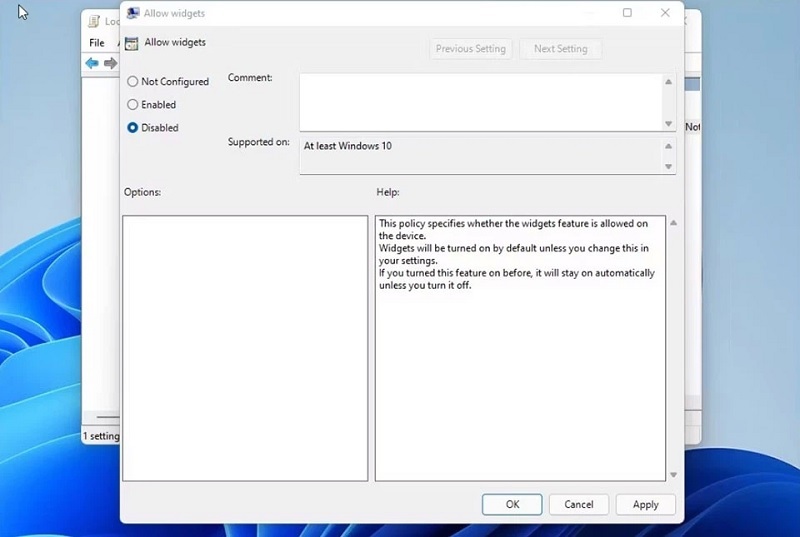Maximize the Allow widgets dialog

tap(627, 13)
